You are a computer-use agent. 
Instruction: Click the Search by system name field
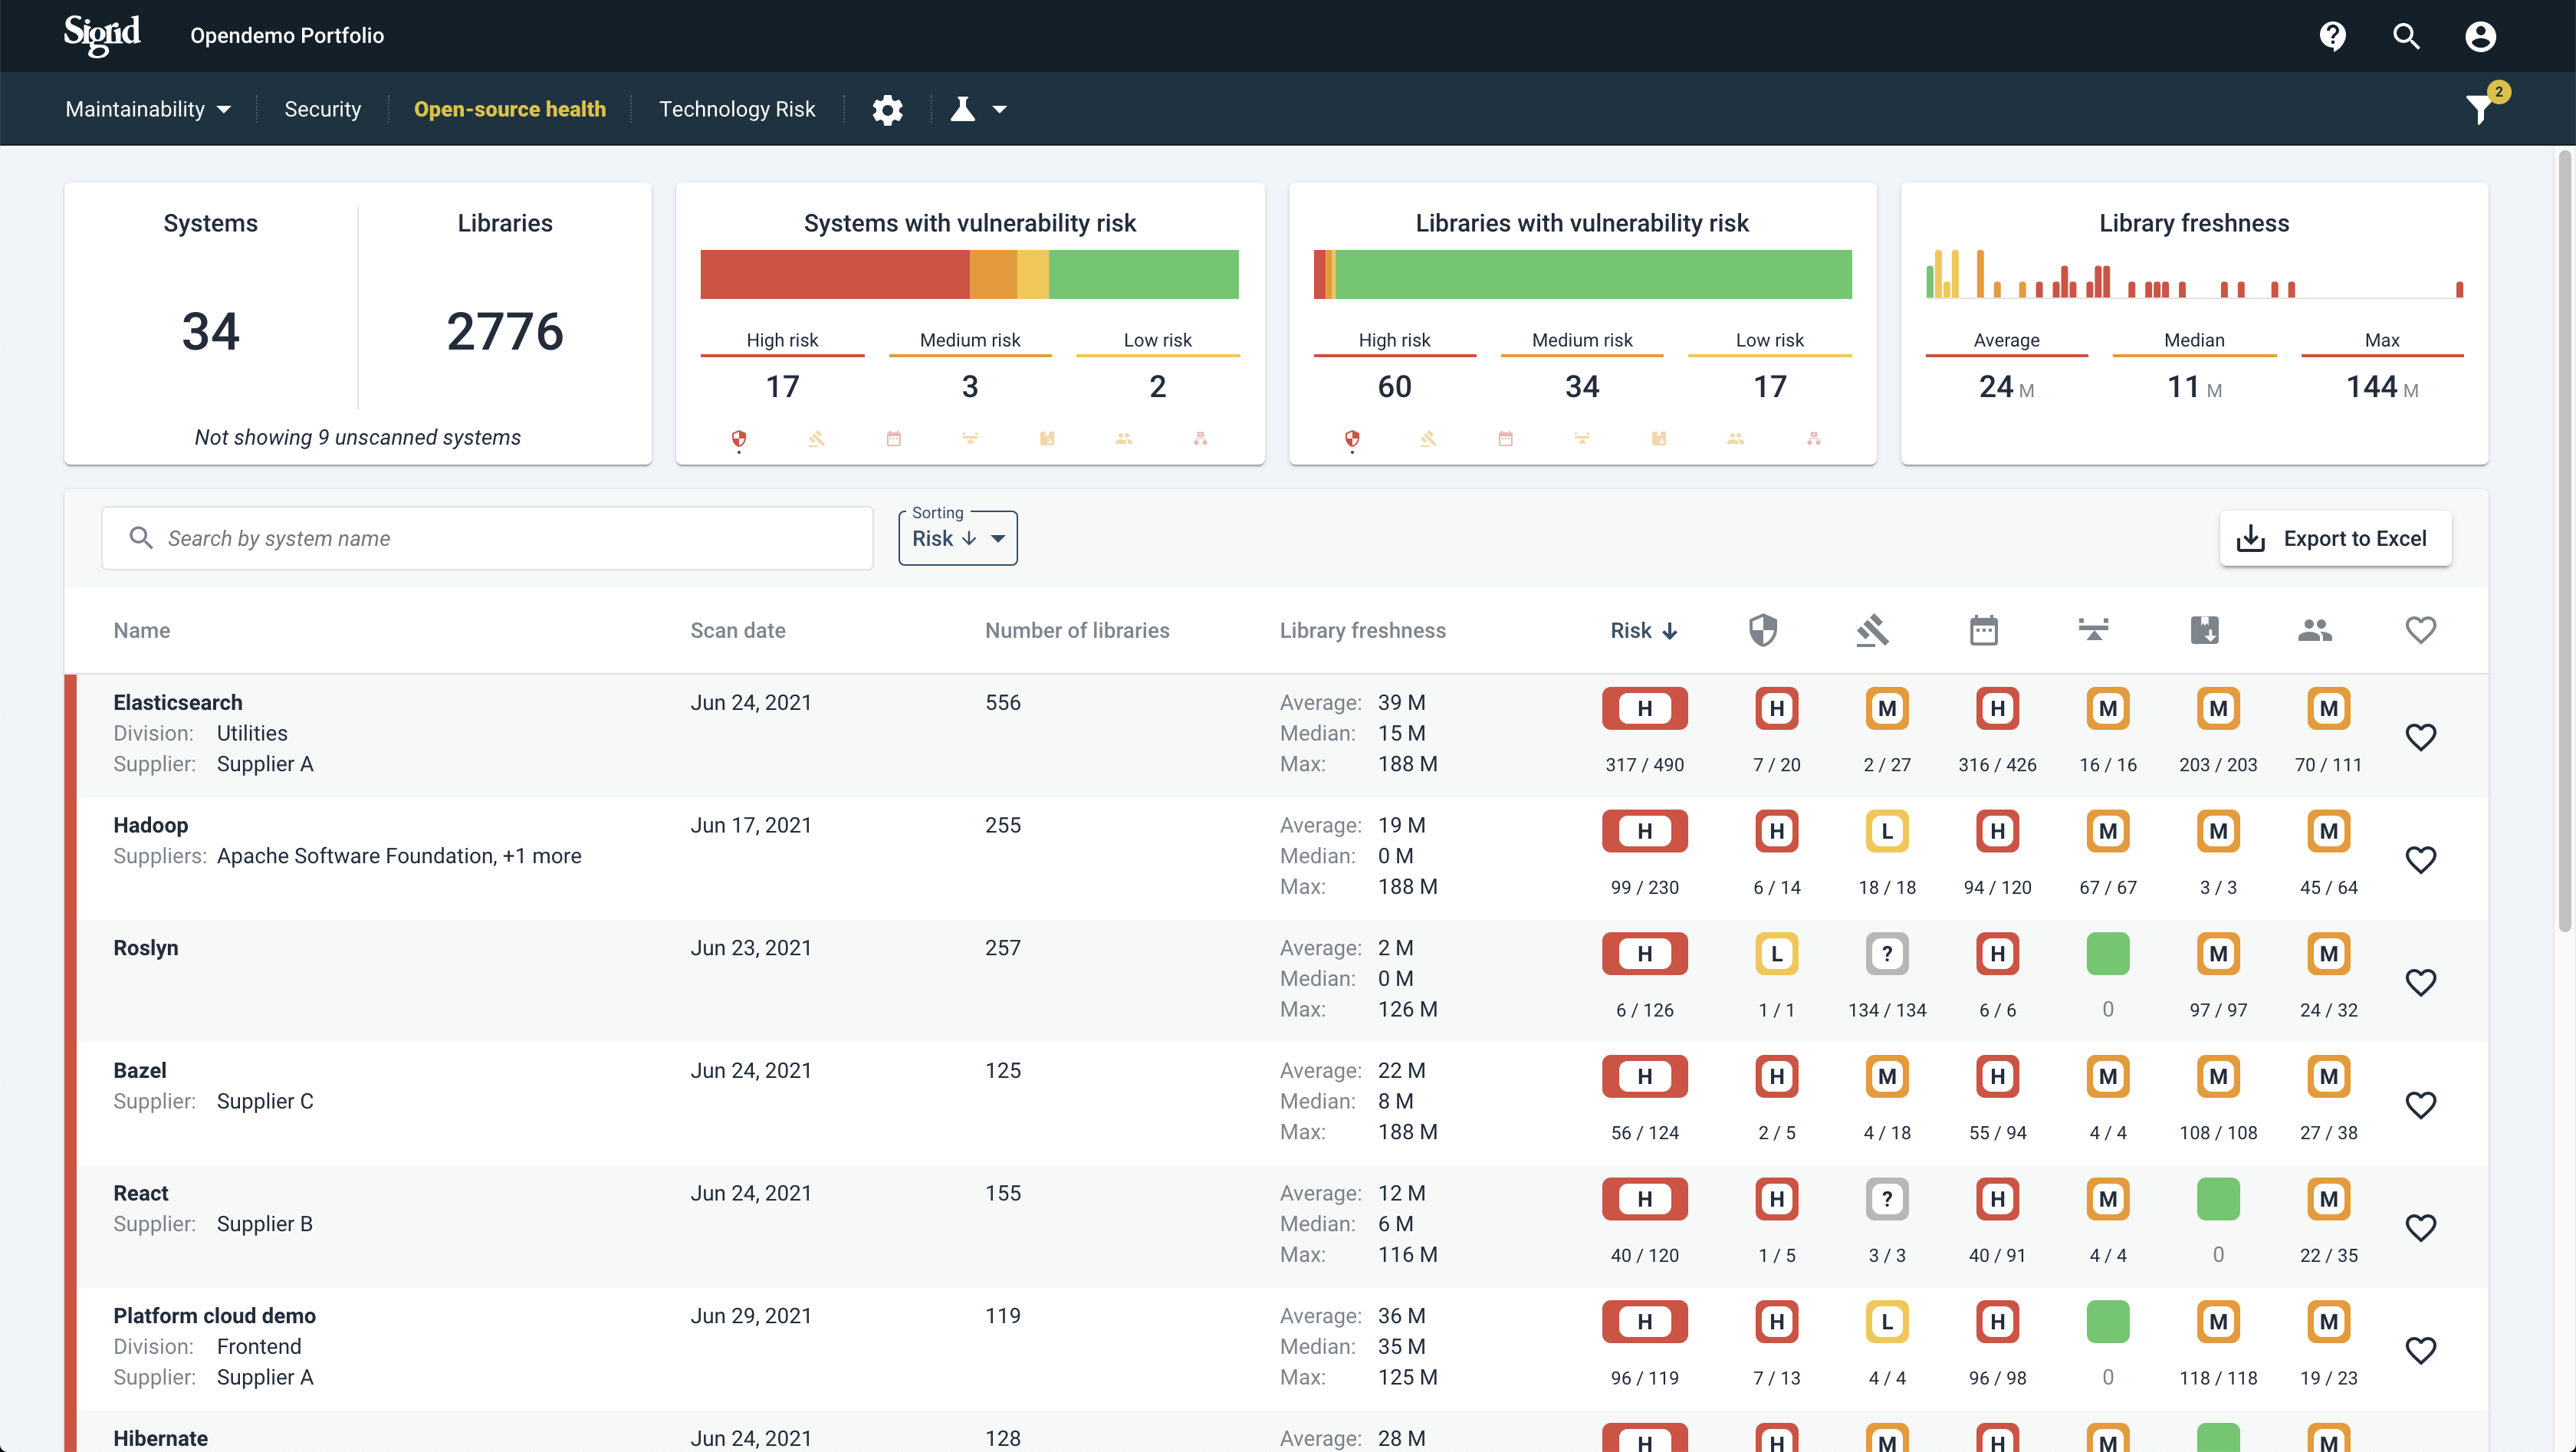[487, 538]
